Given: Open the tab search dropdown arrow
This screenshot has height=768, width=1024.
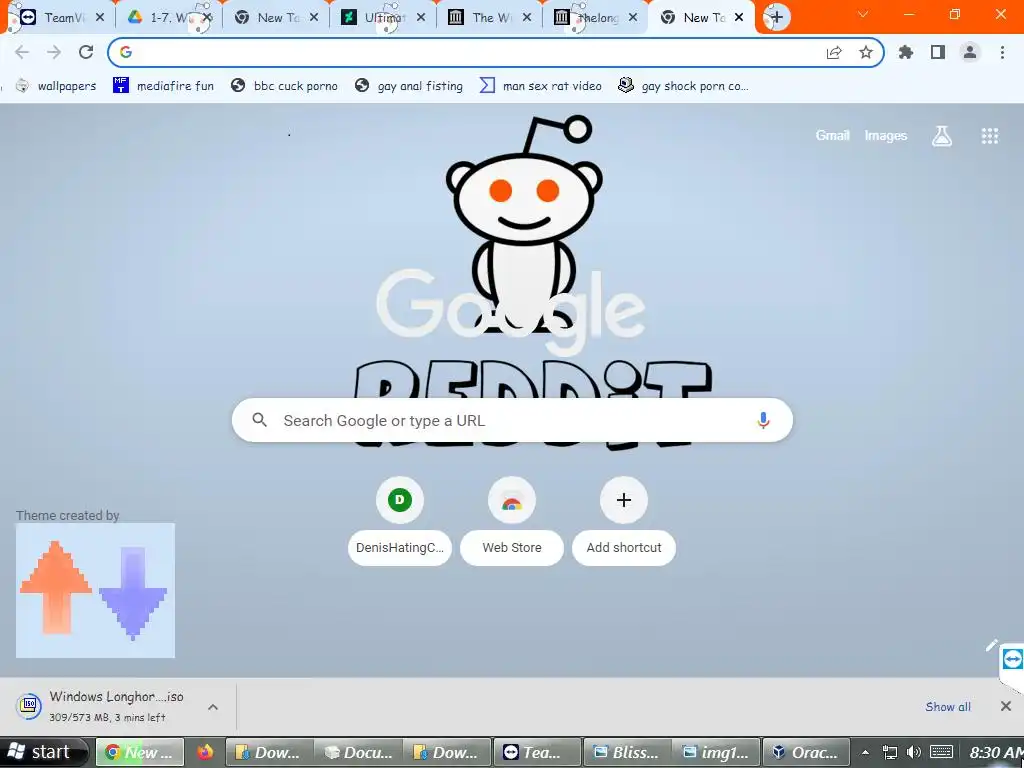Looking at the screenshot, I should [863, 14].
